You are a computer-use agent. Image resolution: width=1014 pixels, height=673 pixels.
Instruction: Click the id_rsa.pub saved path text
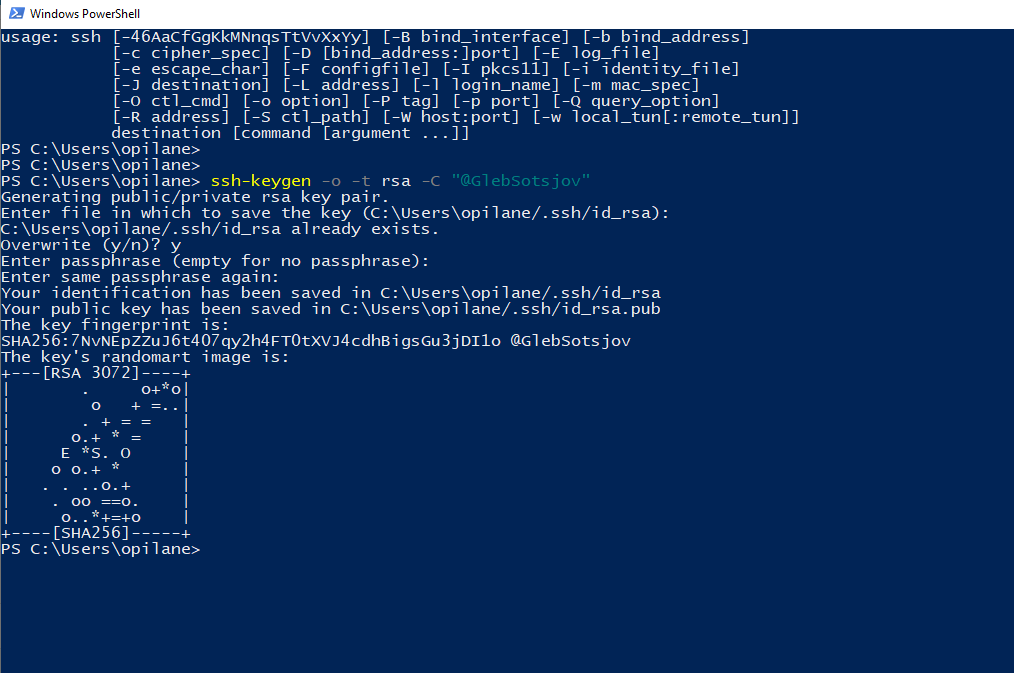click(500, 309)
